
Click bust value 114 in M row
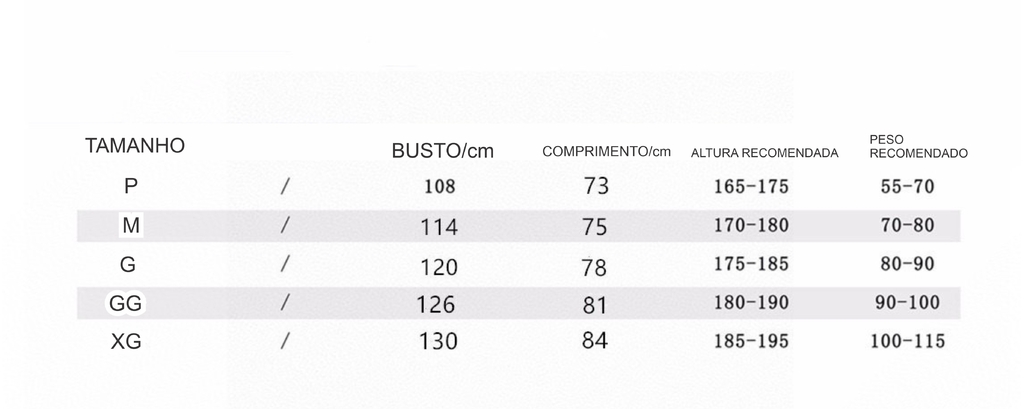click(x=438, y=227)
